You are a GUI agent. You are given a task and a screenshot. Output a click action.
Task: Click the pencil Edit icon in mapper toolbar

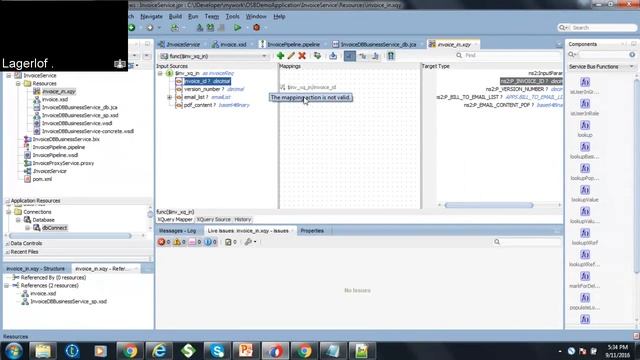pyautogui.click(x=291, y=56)
